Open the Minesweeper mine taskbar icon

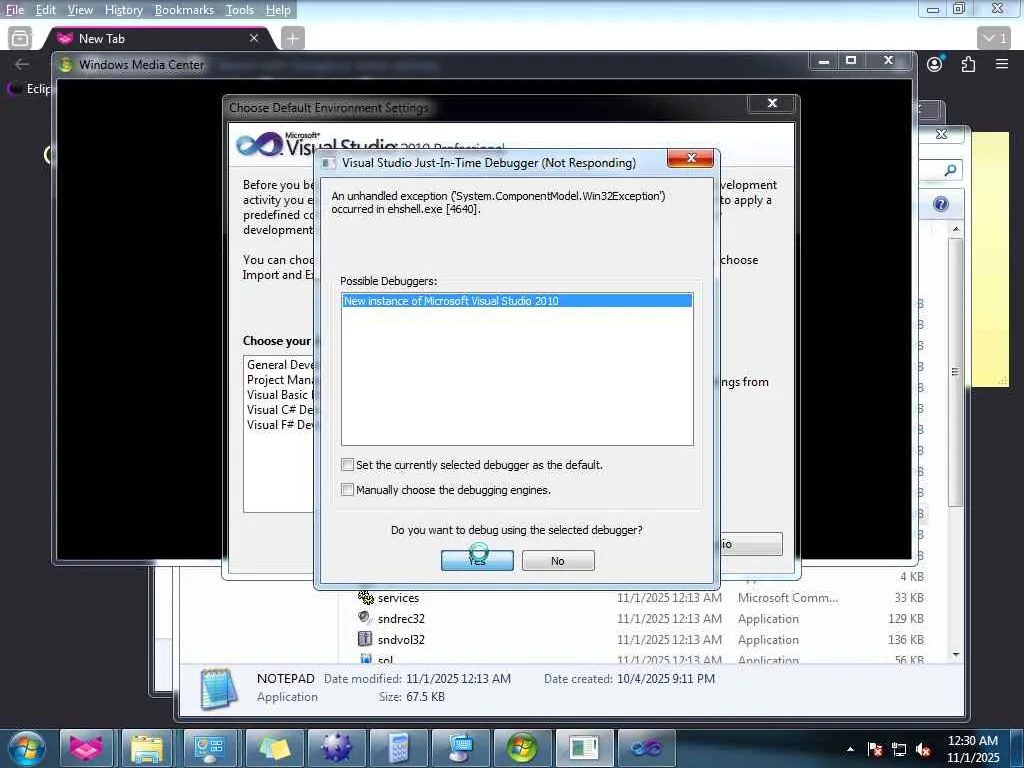336,748
